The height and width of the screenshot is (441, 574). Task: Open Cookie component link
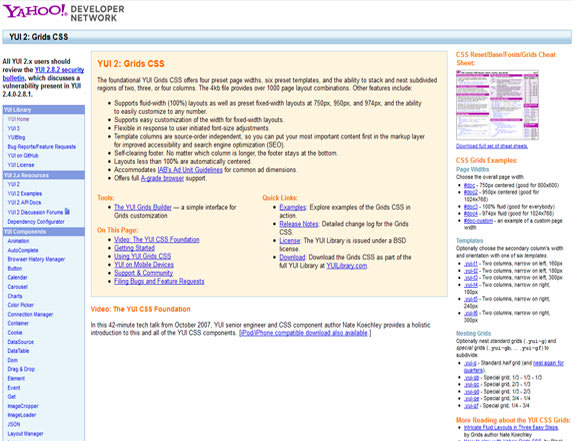(x=15, y=333)
